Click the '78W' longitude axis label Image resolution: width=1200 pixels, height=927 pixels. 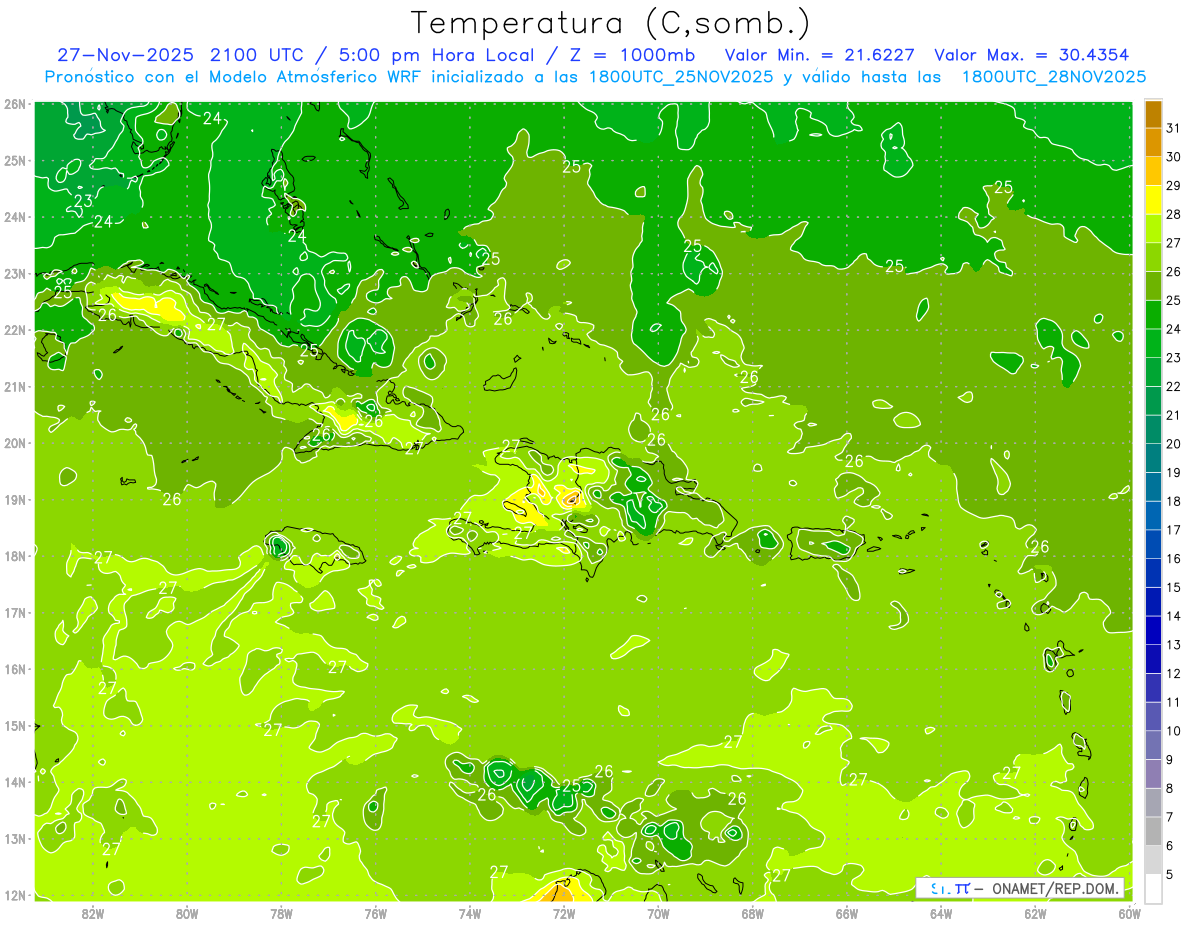point(281,913)
